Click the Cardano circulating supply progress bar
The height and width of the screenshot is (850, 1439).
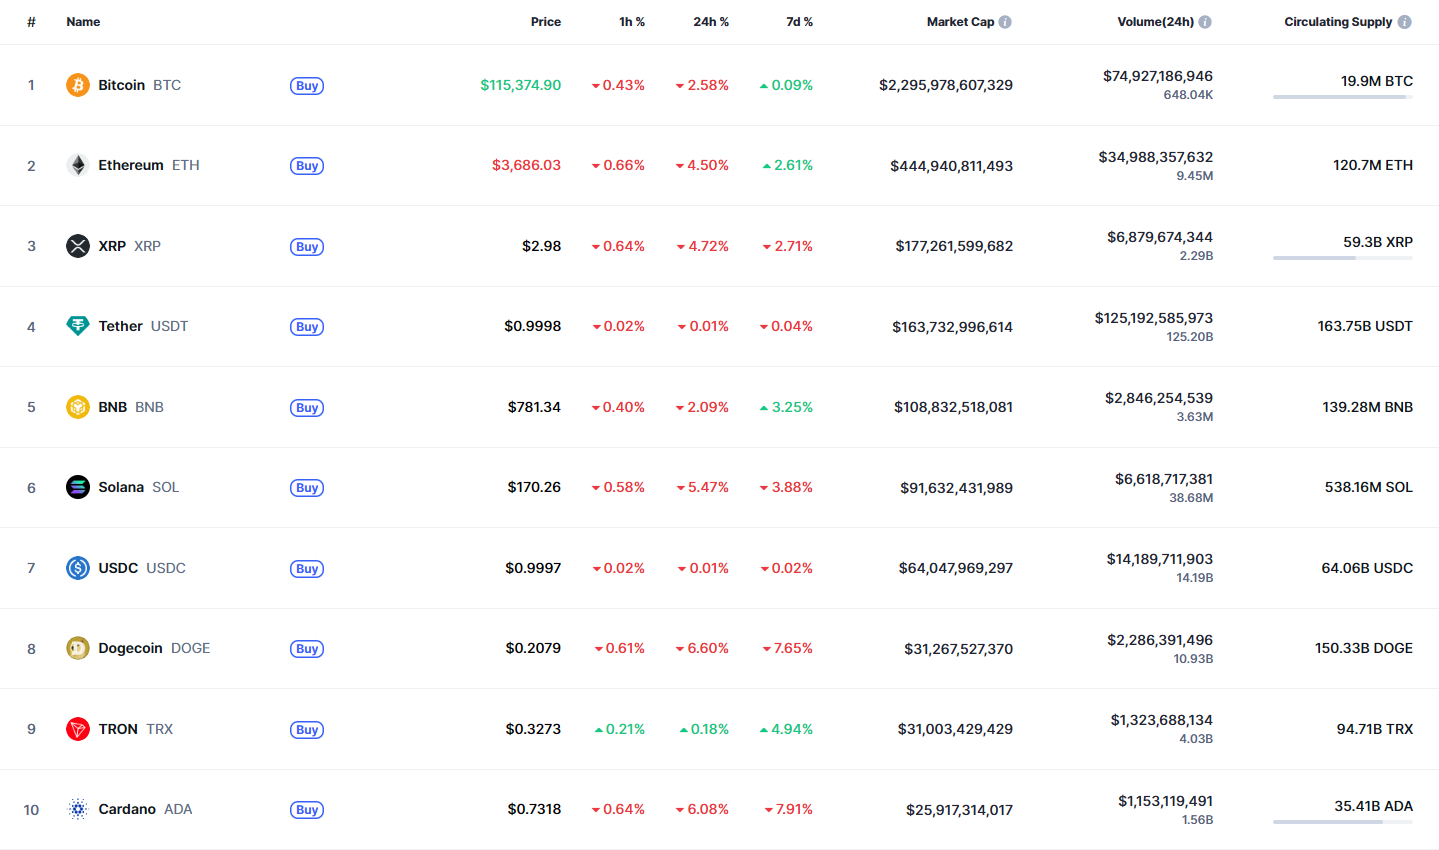(1343, 822)
